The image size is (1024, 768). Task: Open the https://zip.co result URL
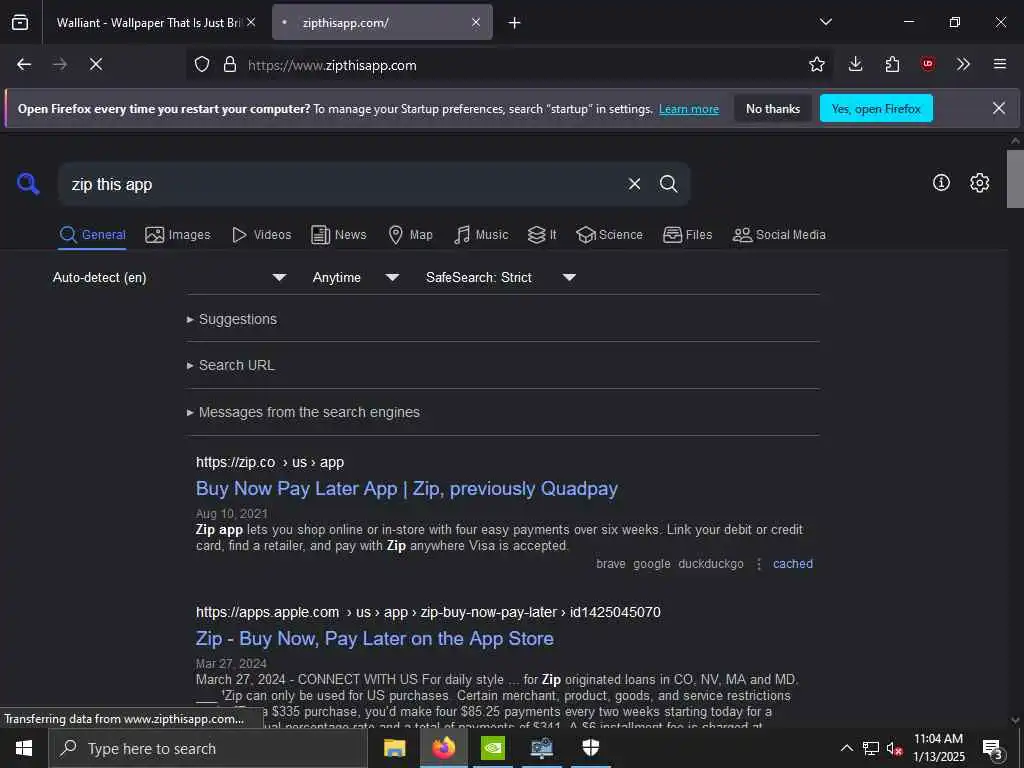pyautogui.click(x=270, y=462)
